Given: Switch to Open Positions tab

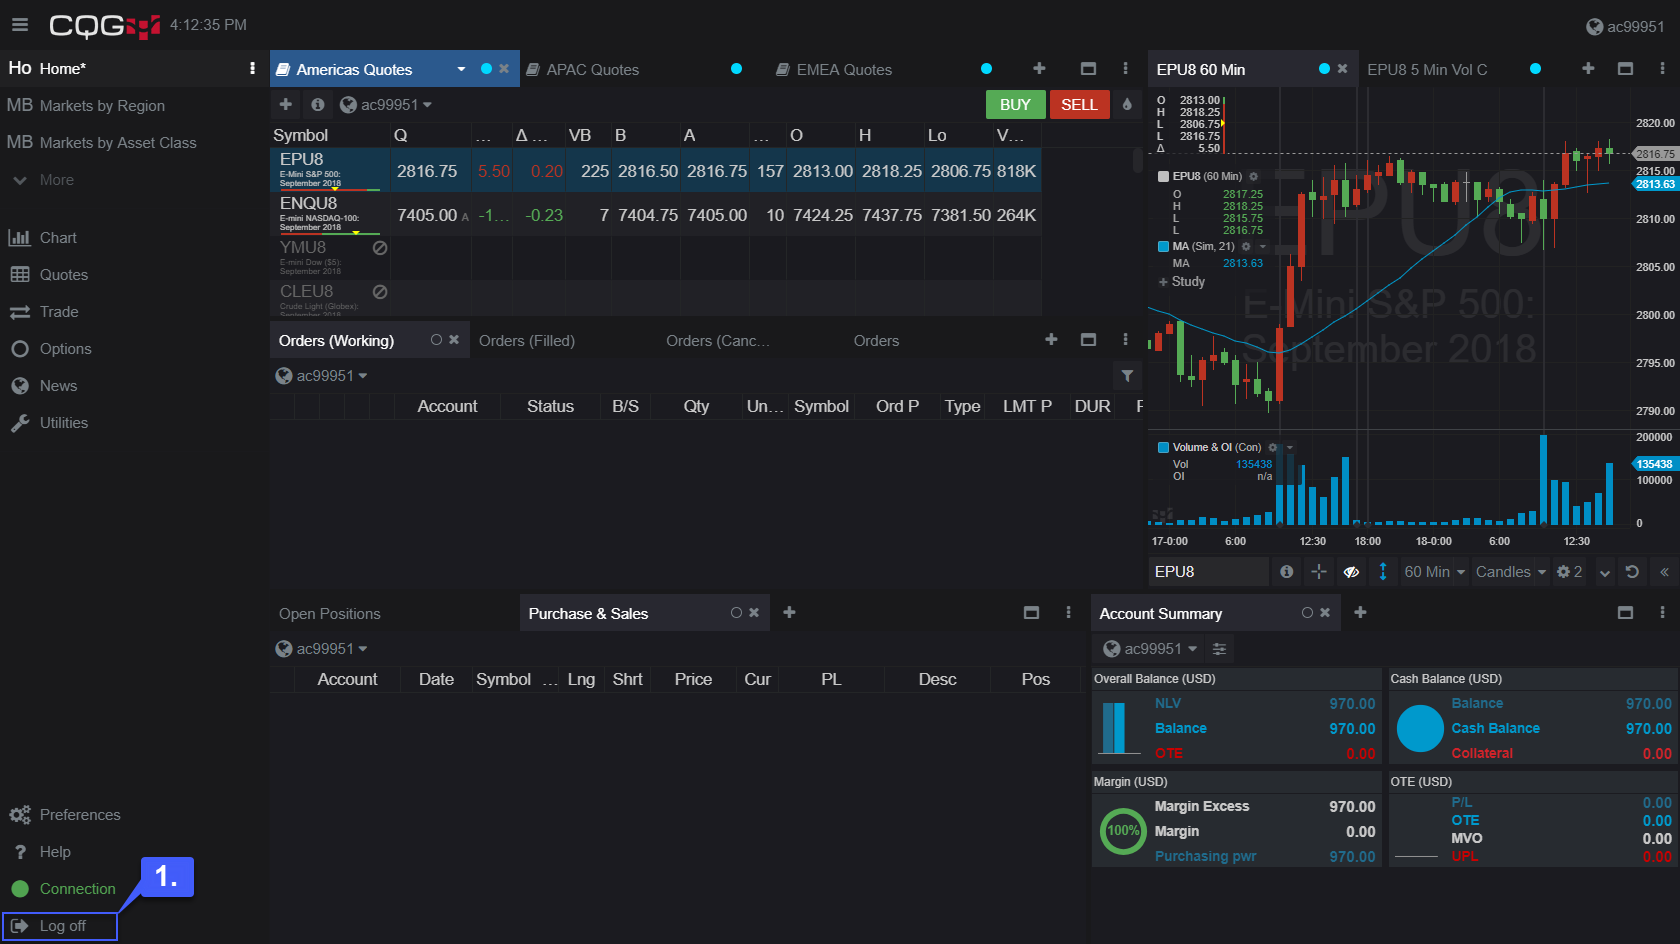Looking at the screenshot, I should click(x=330, y=614).
